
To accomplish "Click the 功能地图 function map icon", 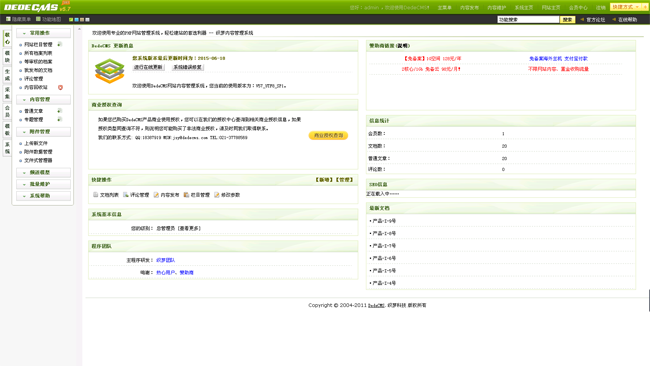I will 38,19.
